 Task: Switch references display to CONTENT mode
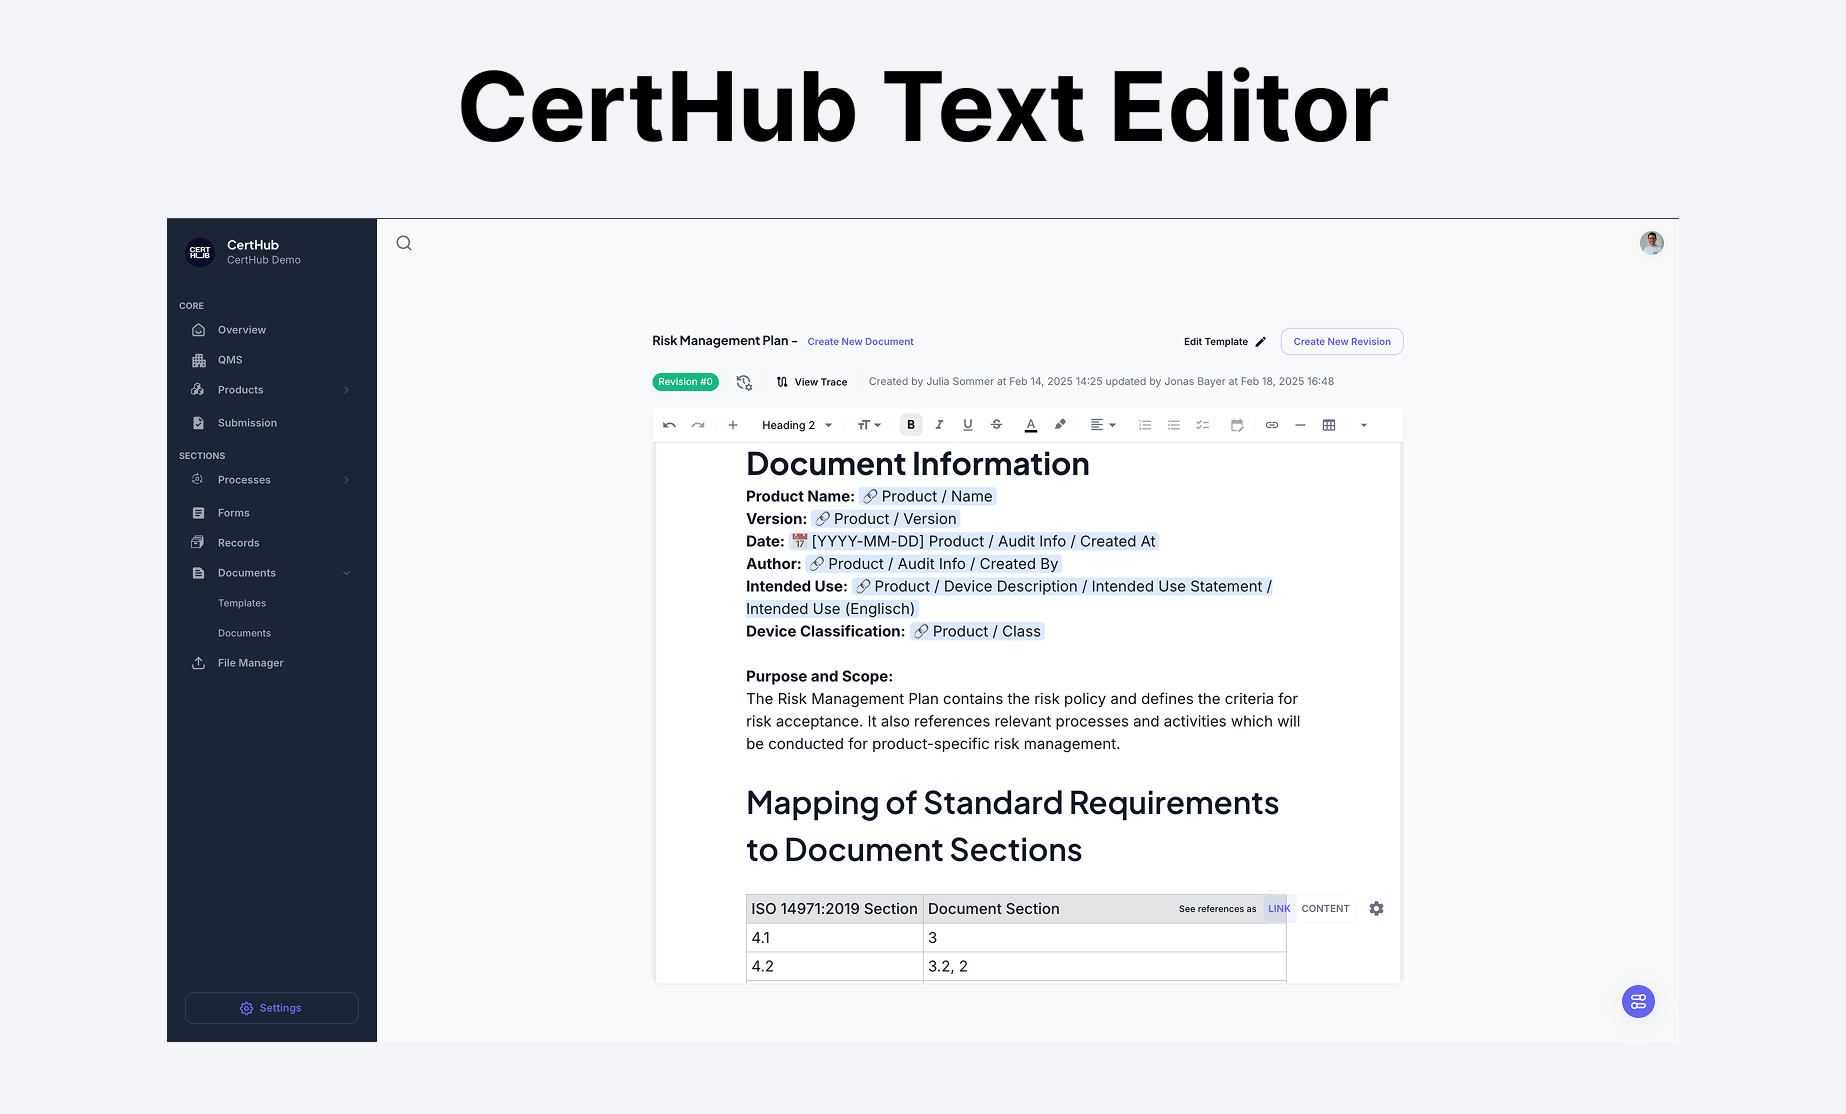point(1324,908)
